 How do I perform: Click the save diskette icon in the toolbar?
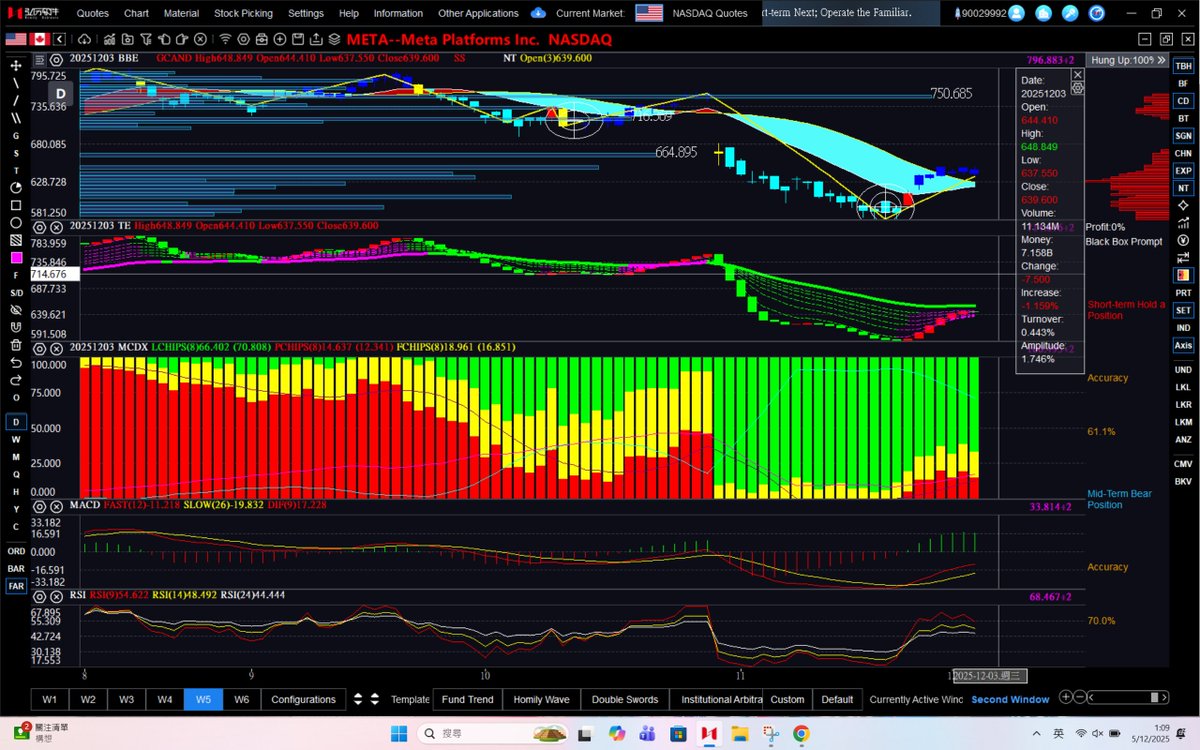(x=298, y=39)
